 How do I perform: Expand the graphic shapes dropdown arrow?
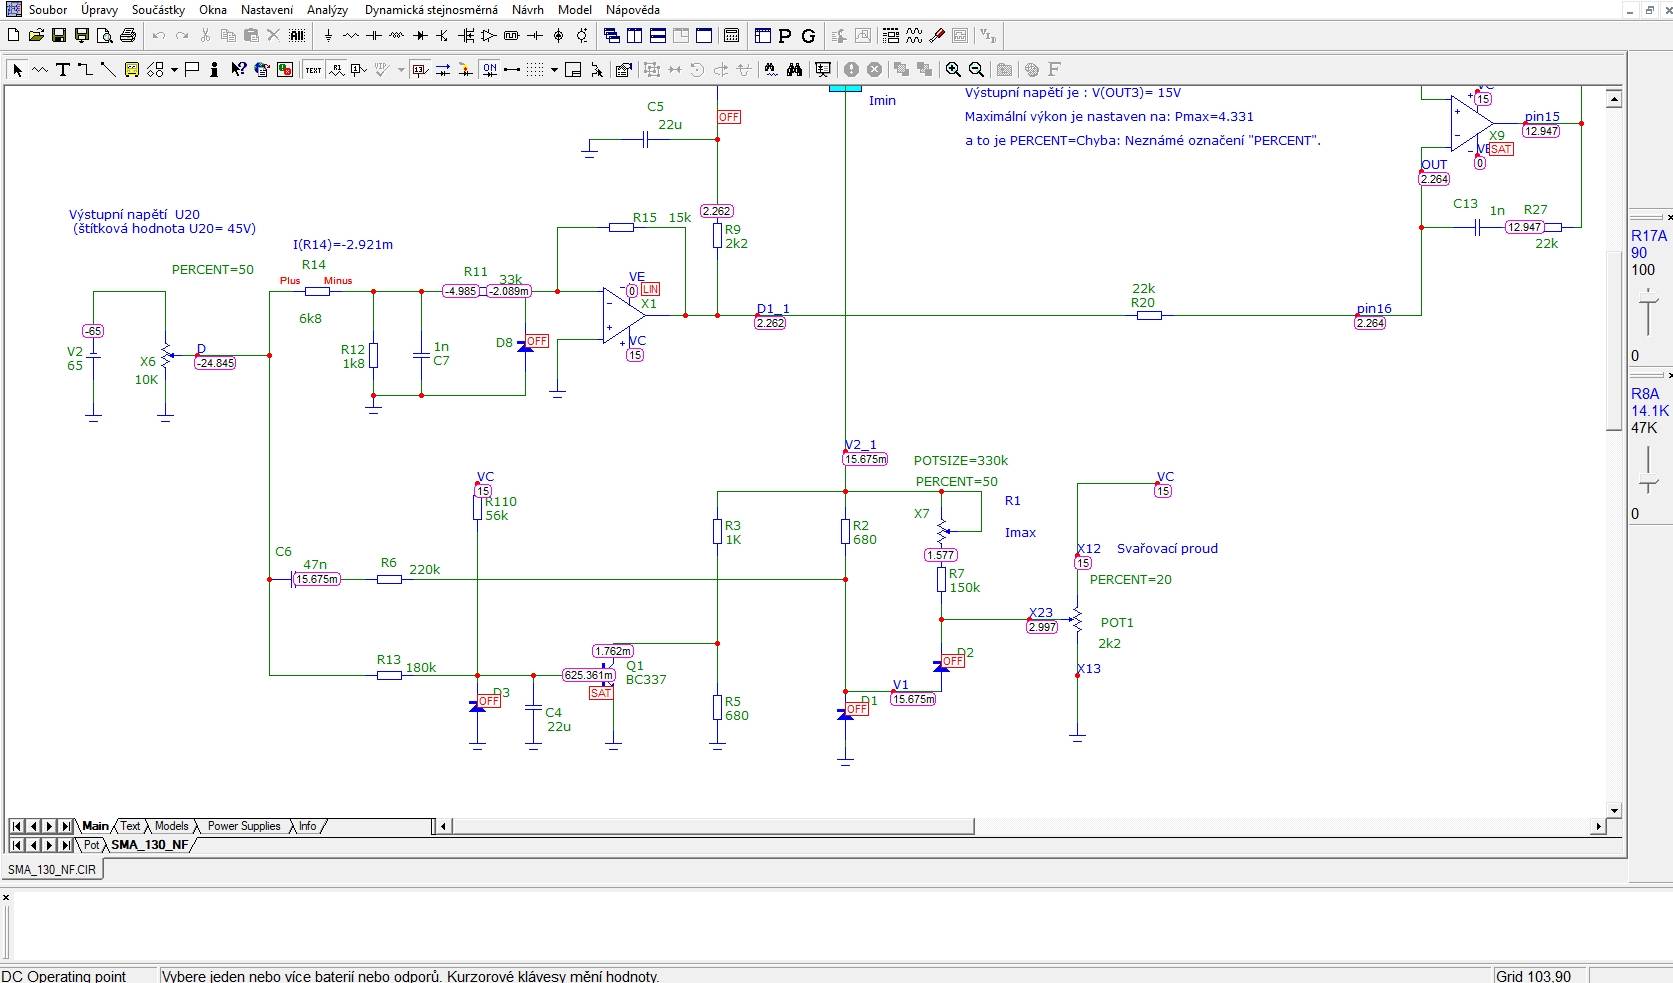coord(174,70)
